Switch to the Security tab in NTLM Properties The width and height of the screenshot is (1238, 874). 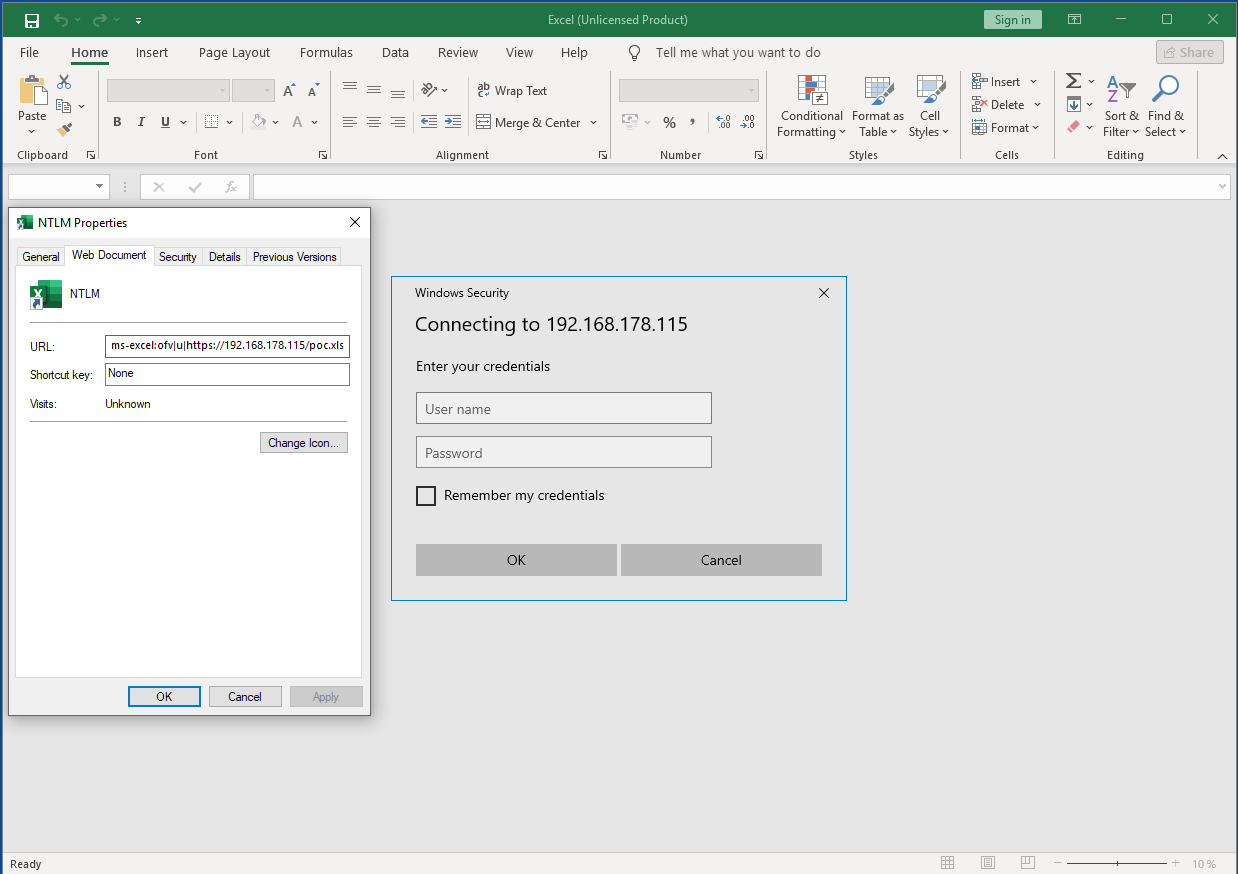pos(177,256)
